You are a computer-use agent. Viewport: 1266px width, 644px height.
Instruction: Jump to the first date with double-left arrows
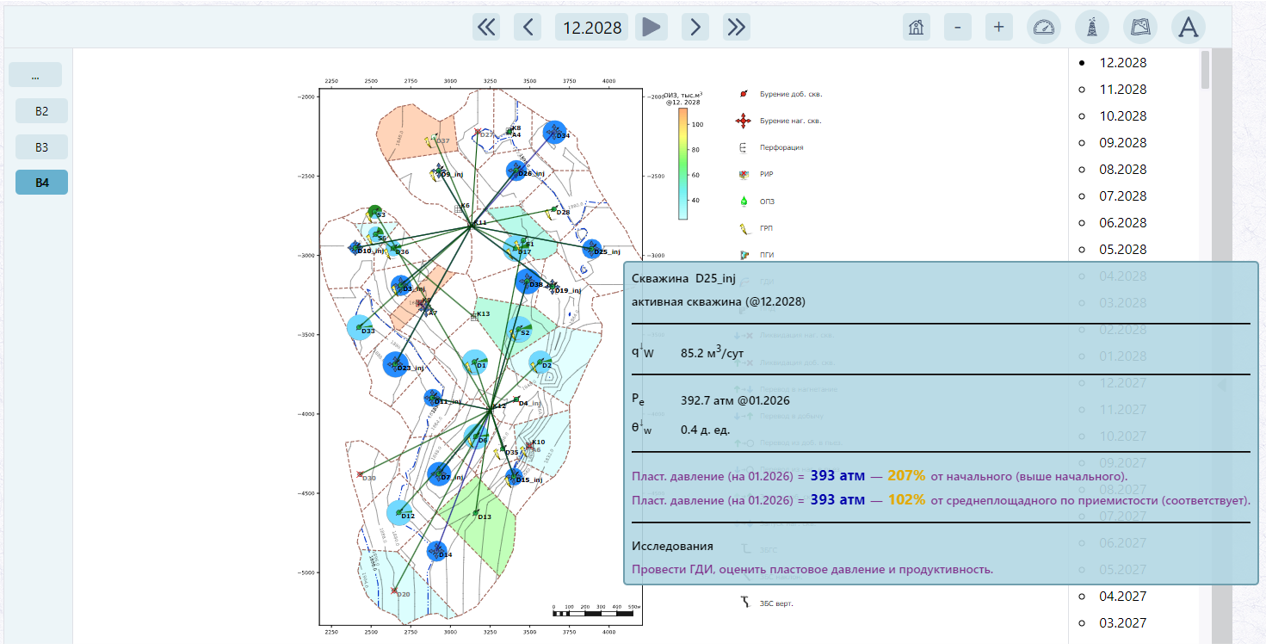tap(486, 27)
